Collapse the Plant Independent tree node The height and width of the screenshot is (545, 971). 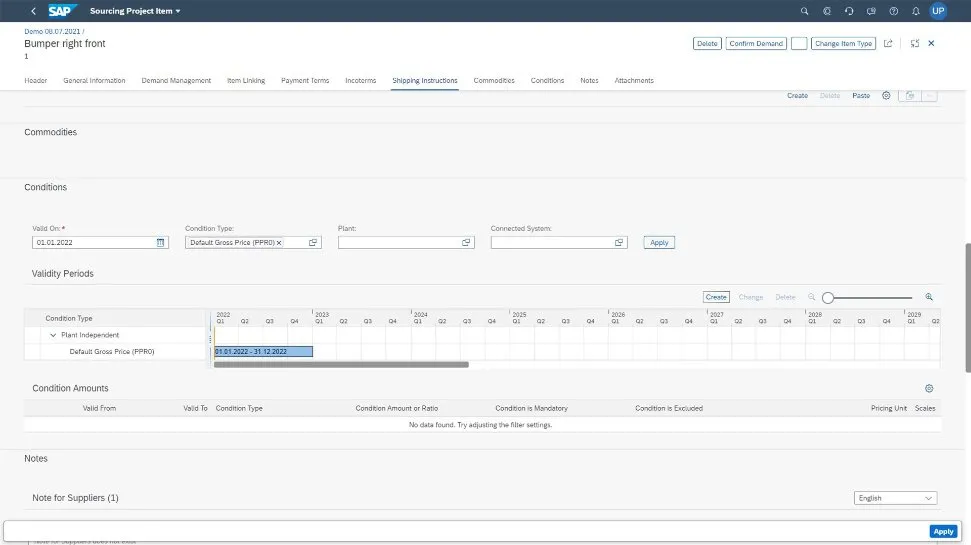[53, 335]
